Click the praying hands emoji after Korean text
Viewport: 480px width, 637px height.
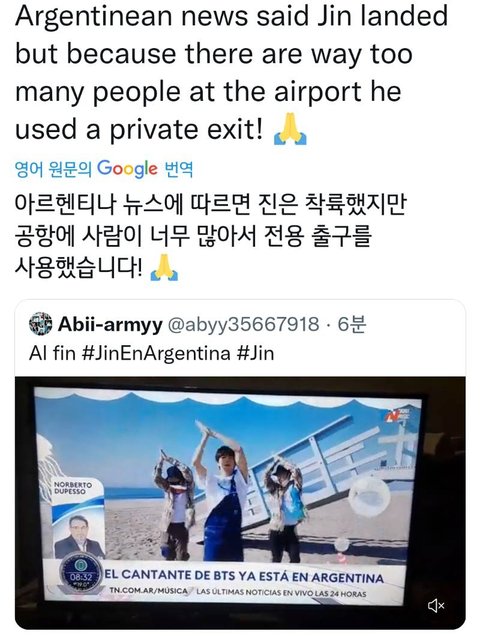click(x=164, y=267)
